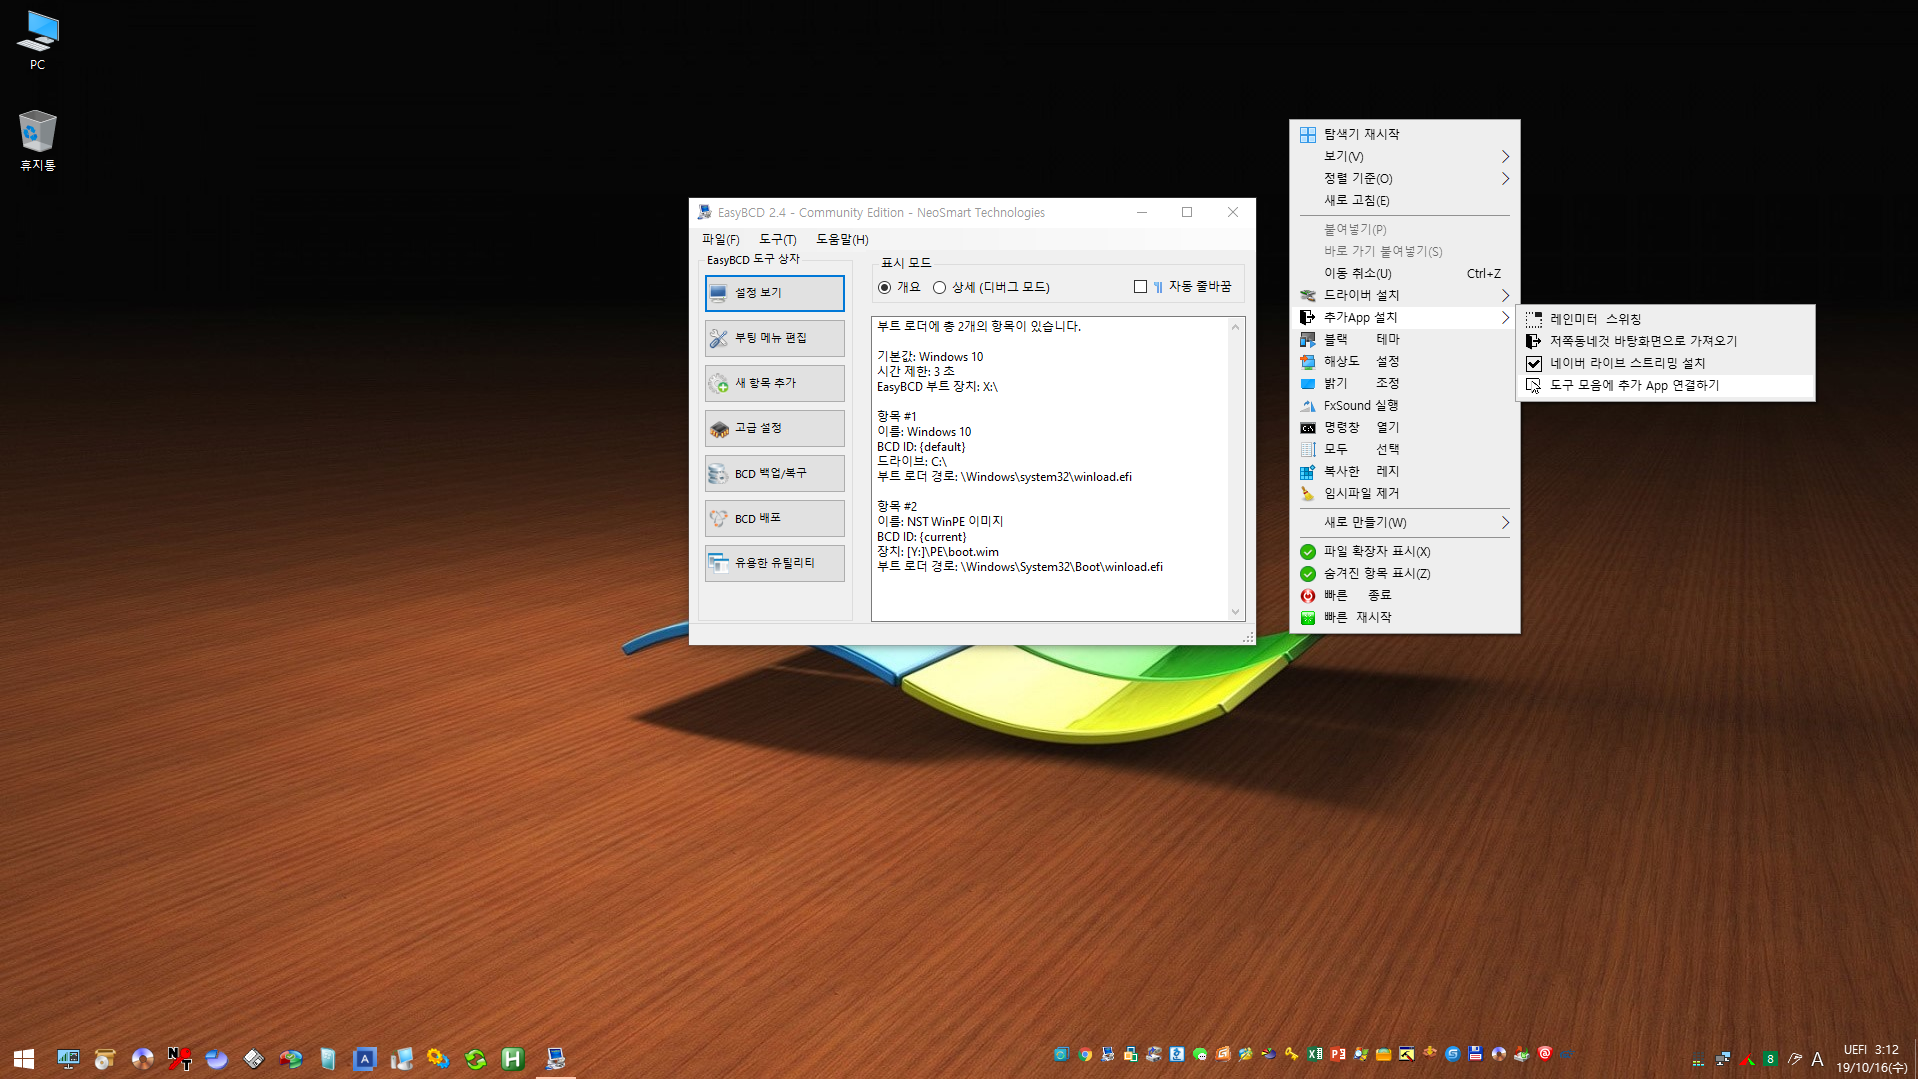Open BCD 백업/복구 in EasyBCD

tap(775, 473)
